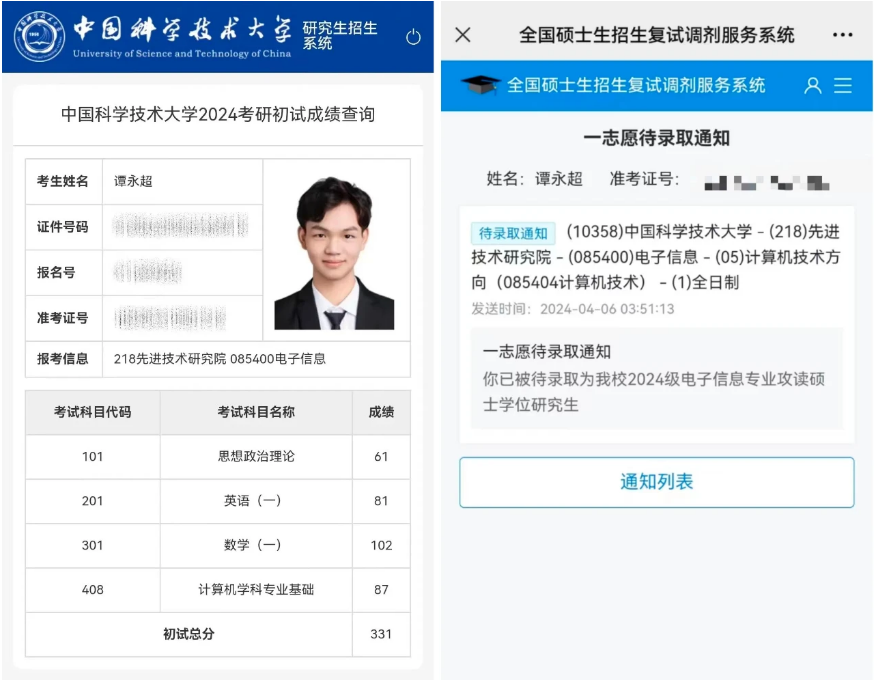Image resolution: width=874 pixels, height=687 pixels.
Task: Click the 数学（一） subject name
Action: tap(253, 545)
